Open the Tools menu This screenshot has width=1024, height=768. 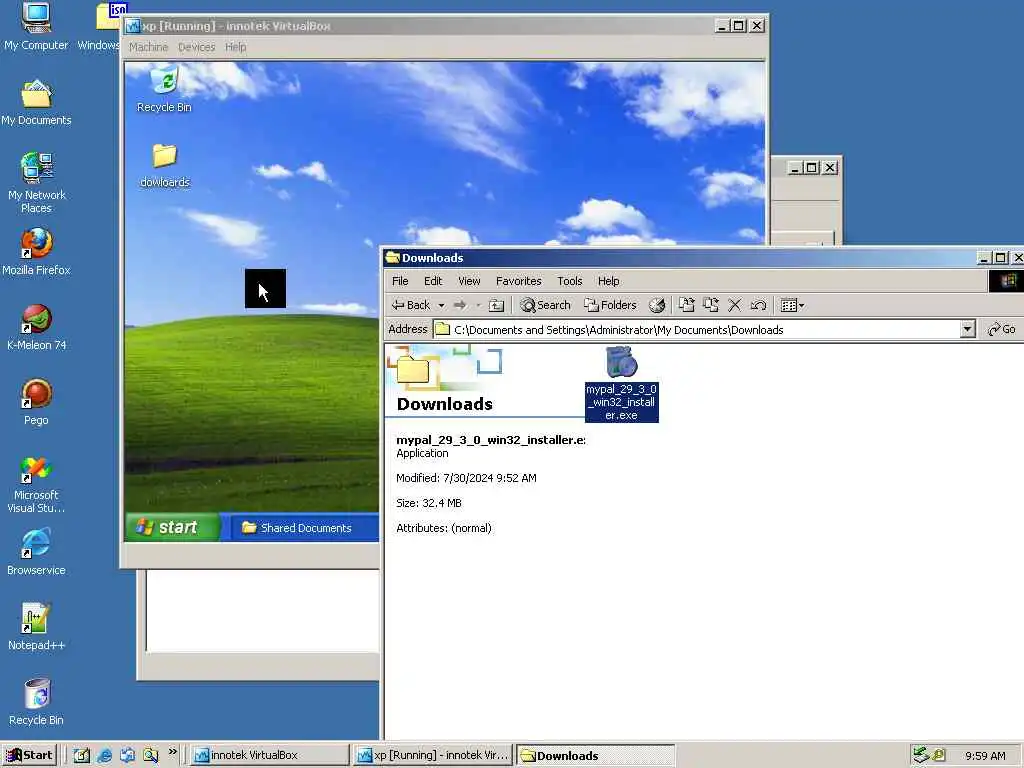(x=569, y=281)
